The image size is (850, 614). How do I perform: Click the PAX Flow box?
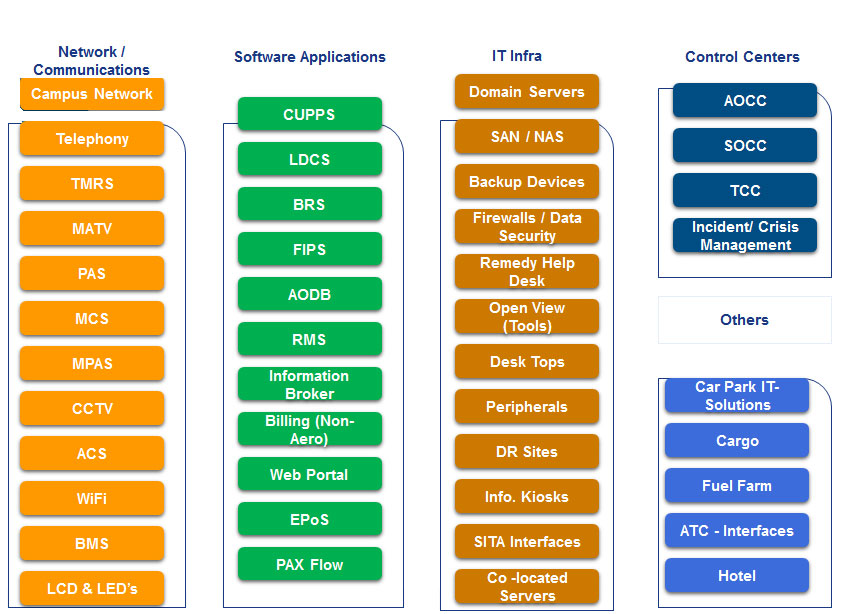coord(310,564)
